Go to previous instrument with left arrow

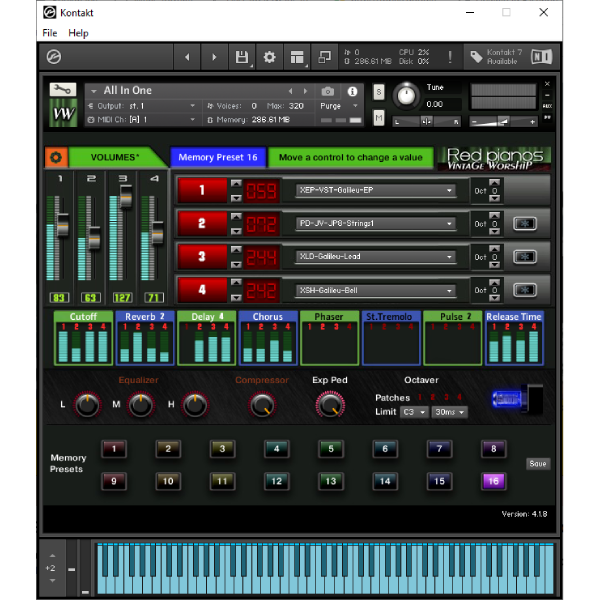(188, 57)
